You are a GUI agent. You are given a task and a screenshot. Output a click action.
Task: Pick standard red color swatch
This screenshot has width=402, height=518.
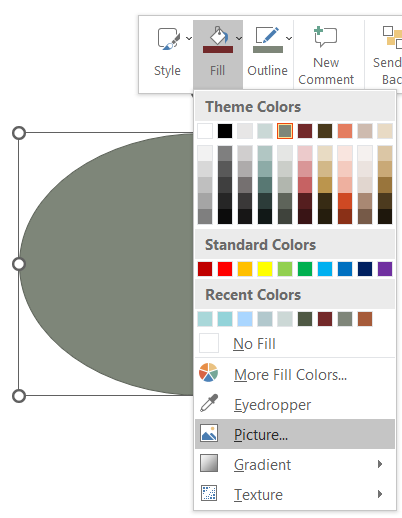tap(225, 269)
